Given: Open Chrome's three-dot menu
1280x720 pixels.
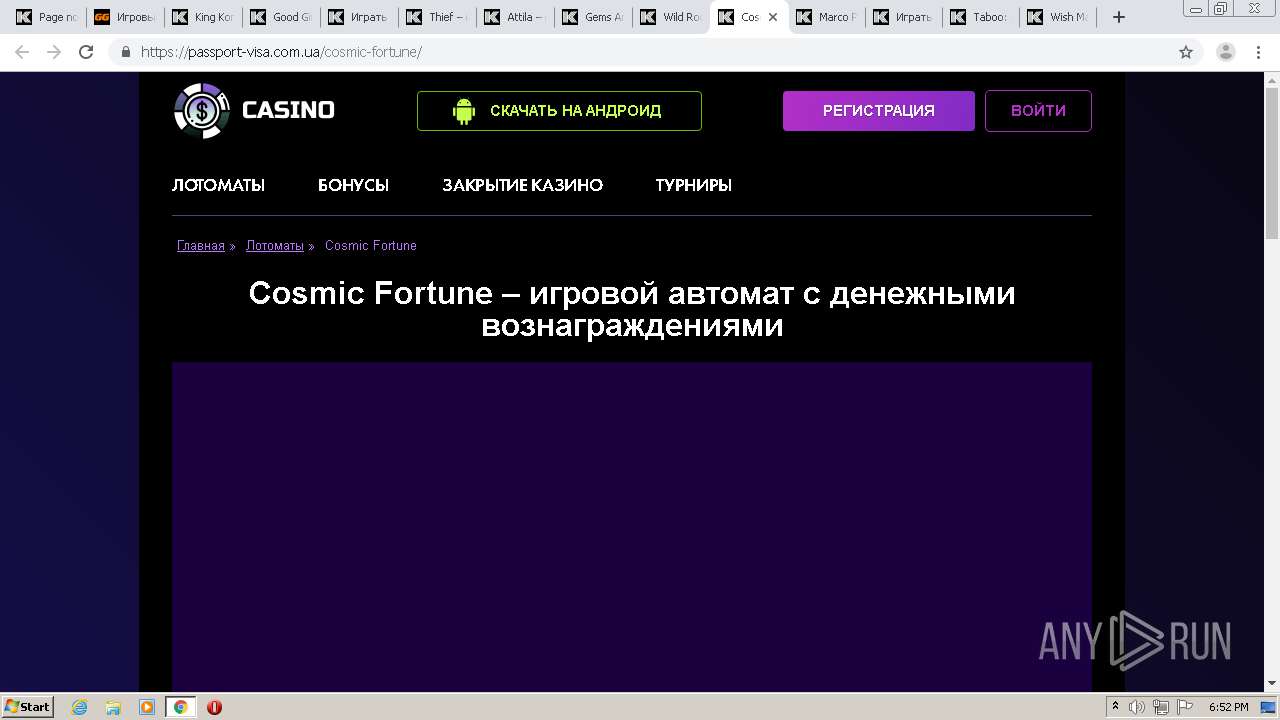Looking at the screenshot, I should point(1260,52).
